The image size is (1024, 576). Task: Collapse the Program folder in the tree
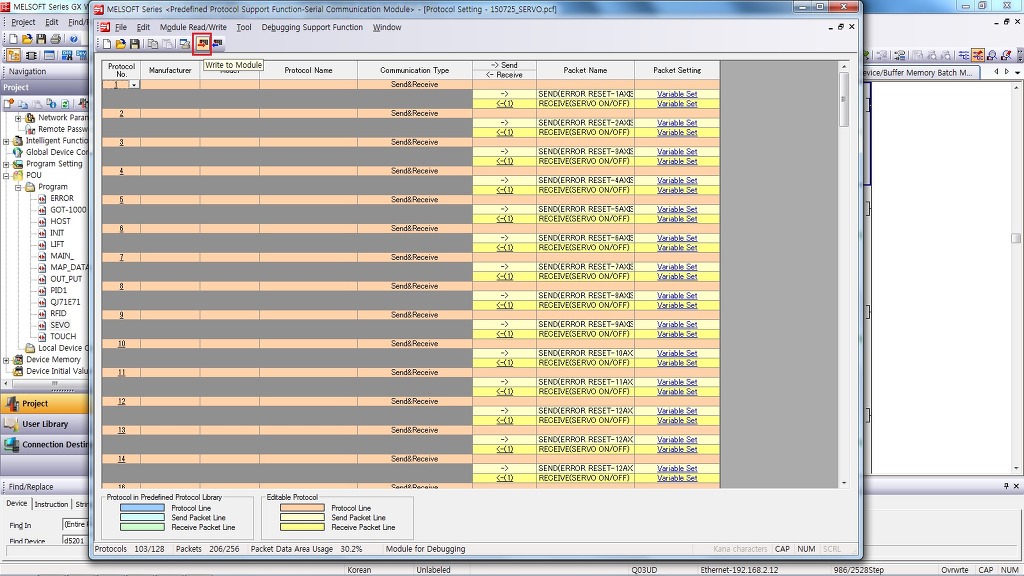pos(18,187)
